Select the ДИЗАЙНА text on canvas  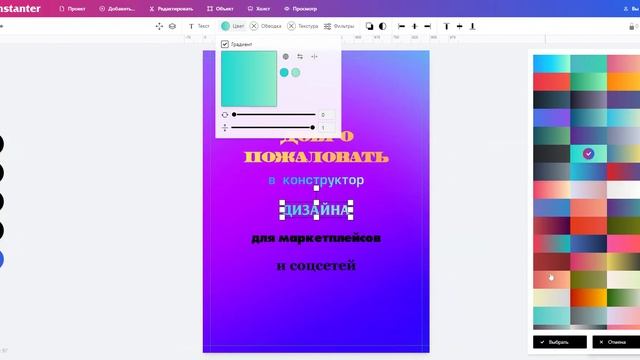316,210
